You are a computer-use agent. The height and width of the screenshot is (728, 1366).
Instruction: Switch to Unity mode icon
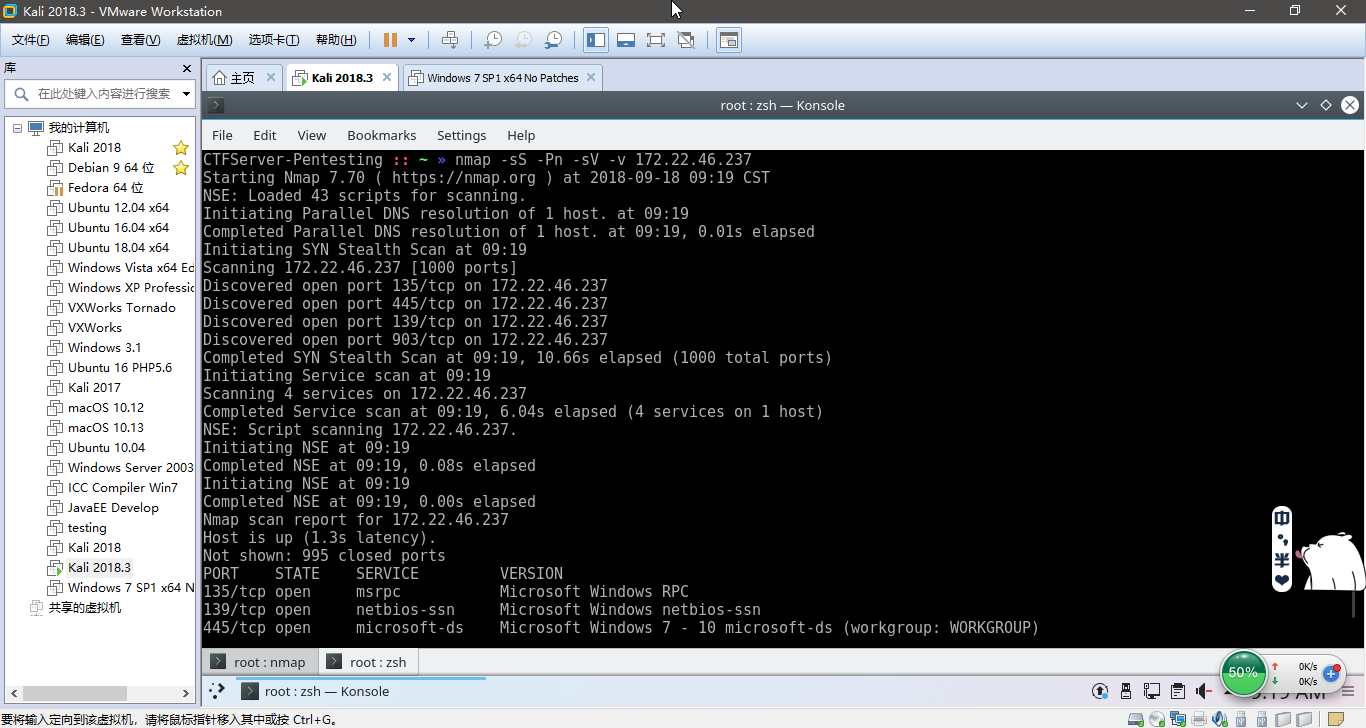point(686,40)
